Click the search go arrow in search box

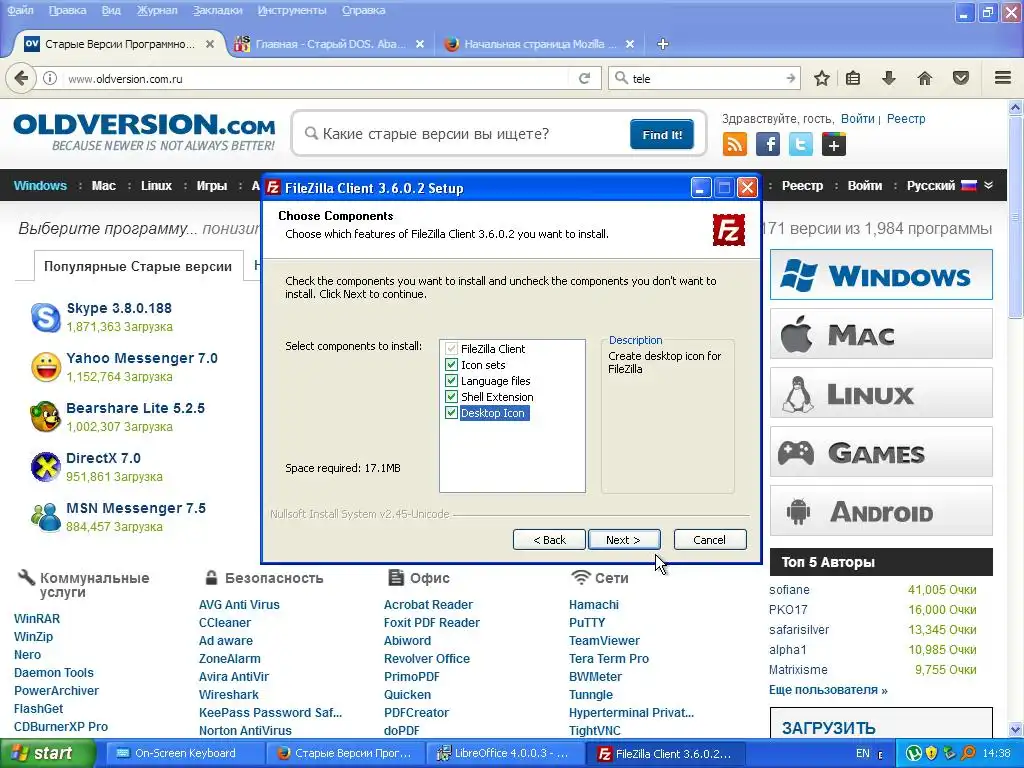[x=791, y=78]
